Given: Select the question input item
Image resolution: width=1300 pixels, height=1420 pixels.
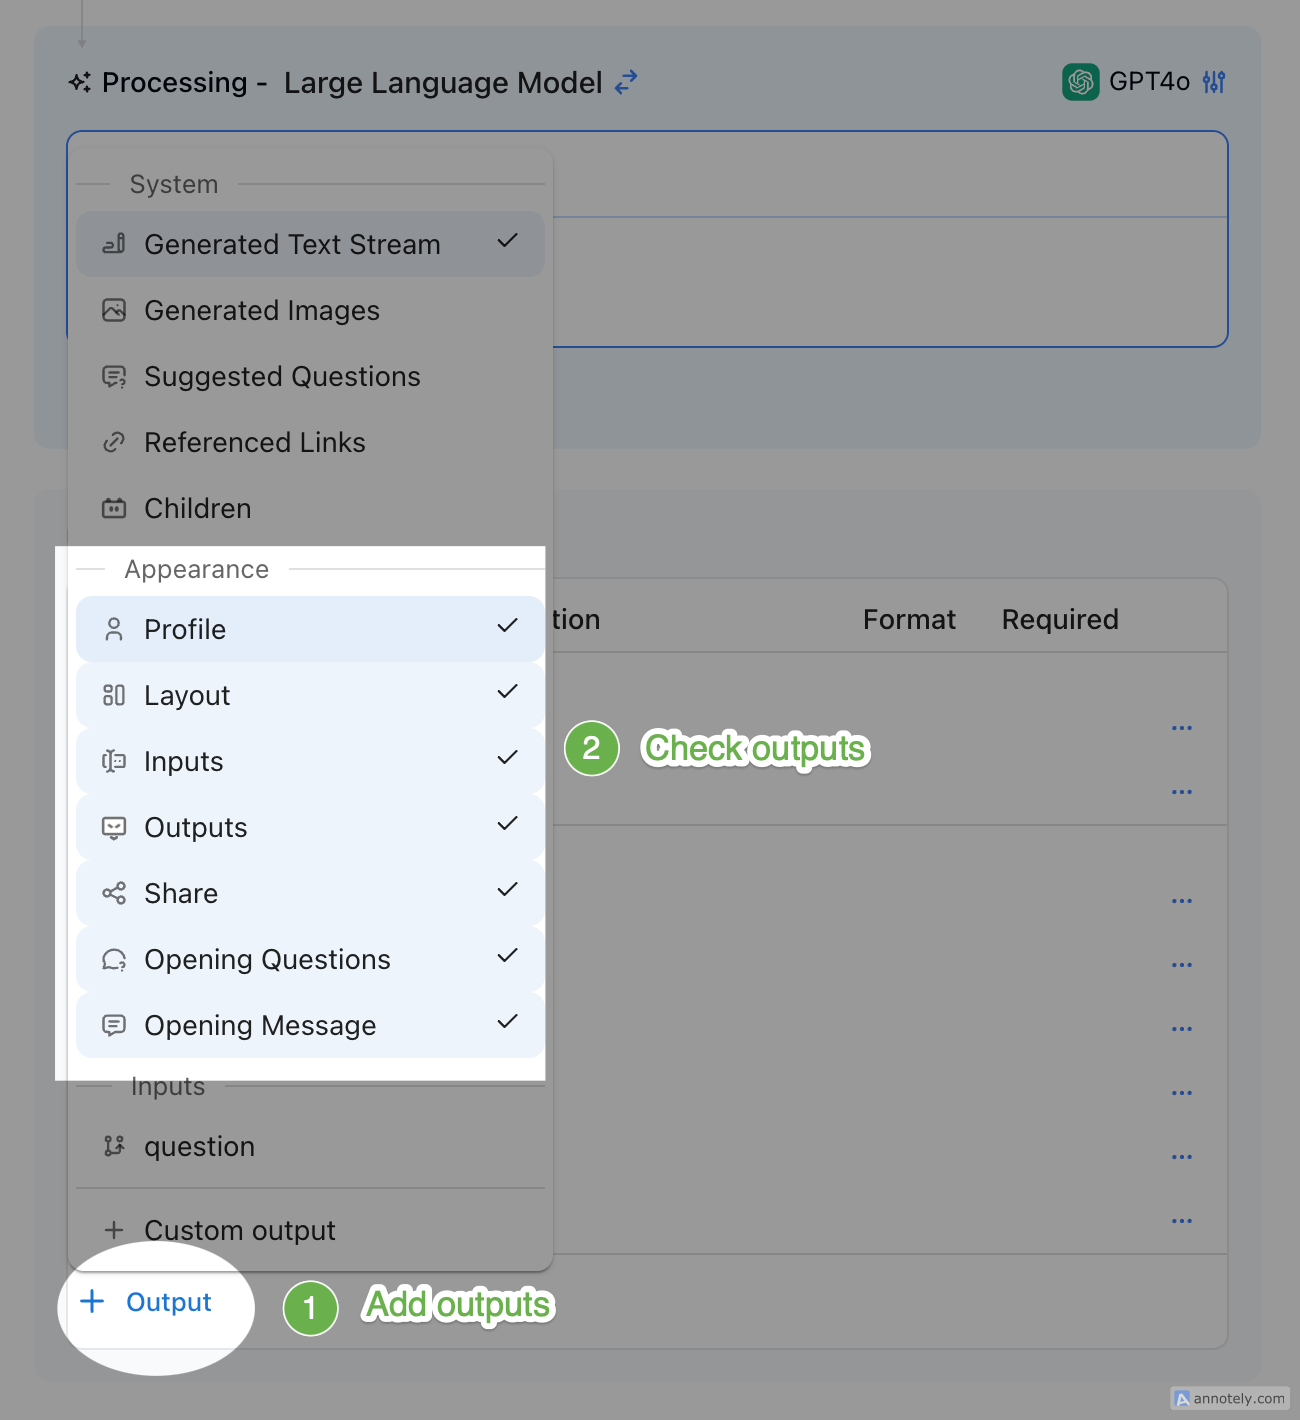Looking at the screenshot, I should pyautogui.click(x=199, y=1146).
